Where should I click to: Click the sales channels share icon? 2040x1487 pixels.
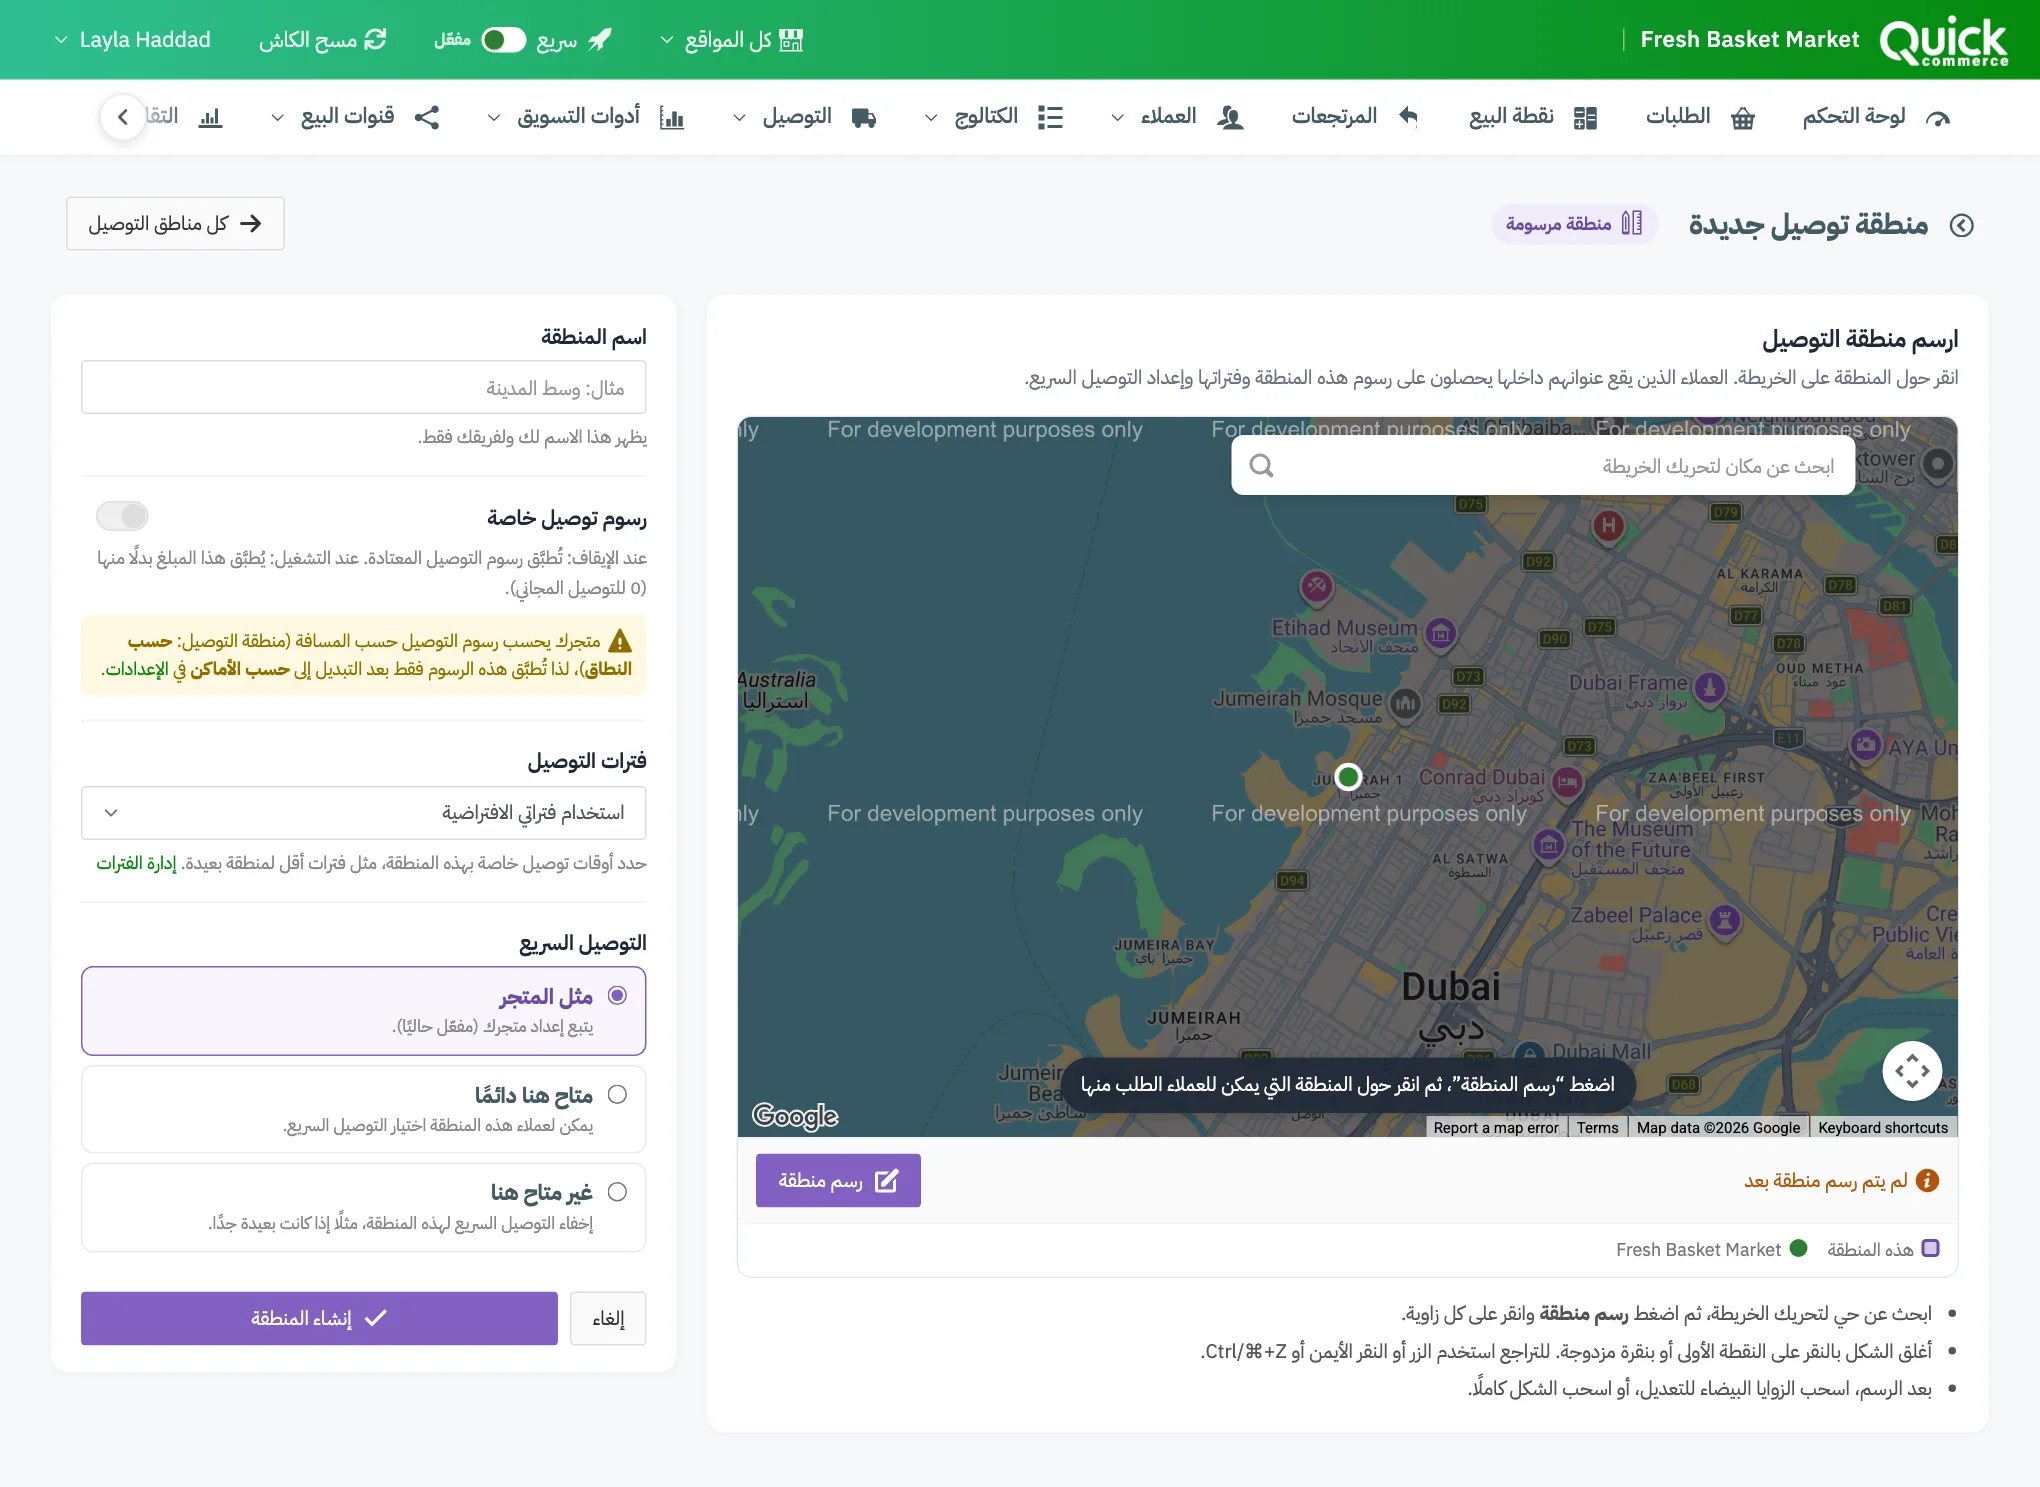click(x=427, y=117)
